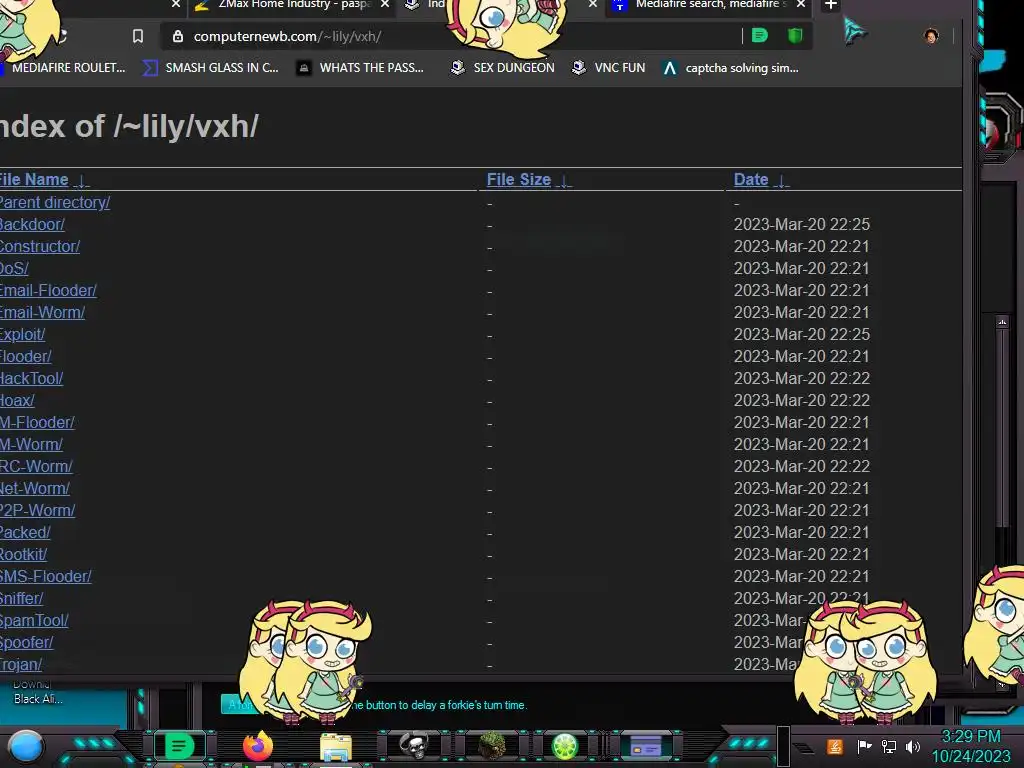Open the SMS-Flooder/ folder
The width and height of the screenshot is (1024, 768).
pos(46,576)
